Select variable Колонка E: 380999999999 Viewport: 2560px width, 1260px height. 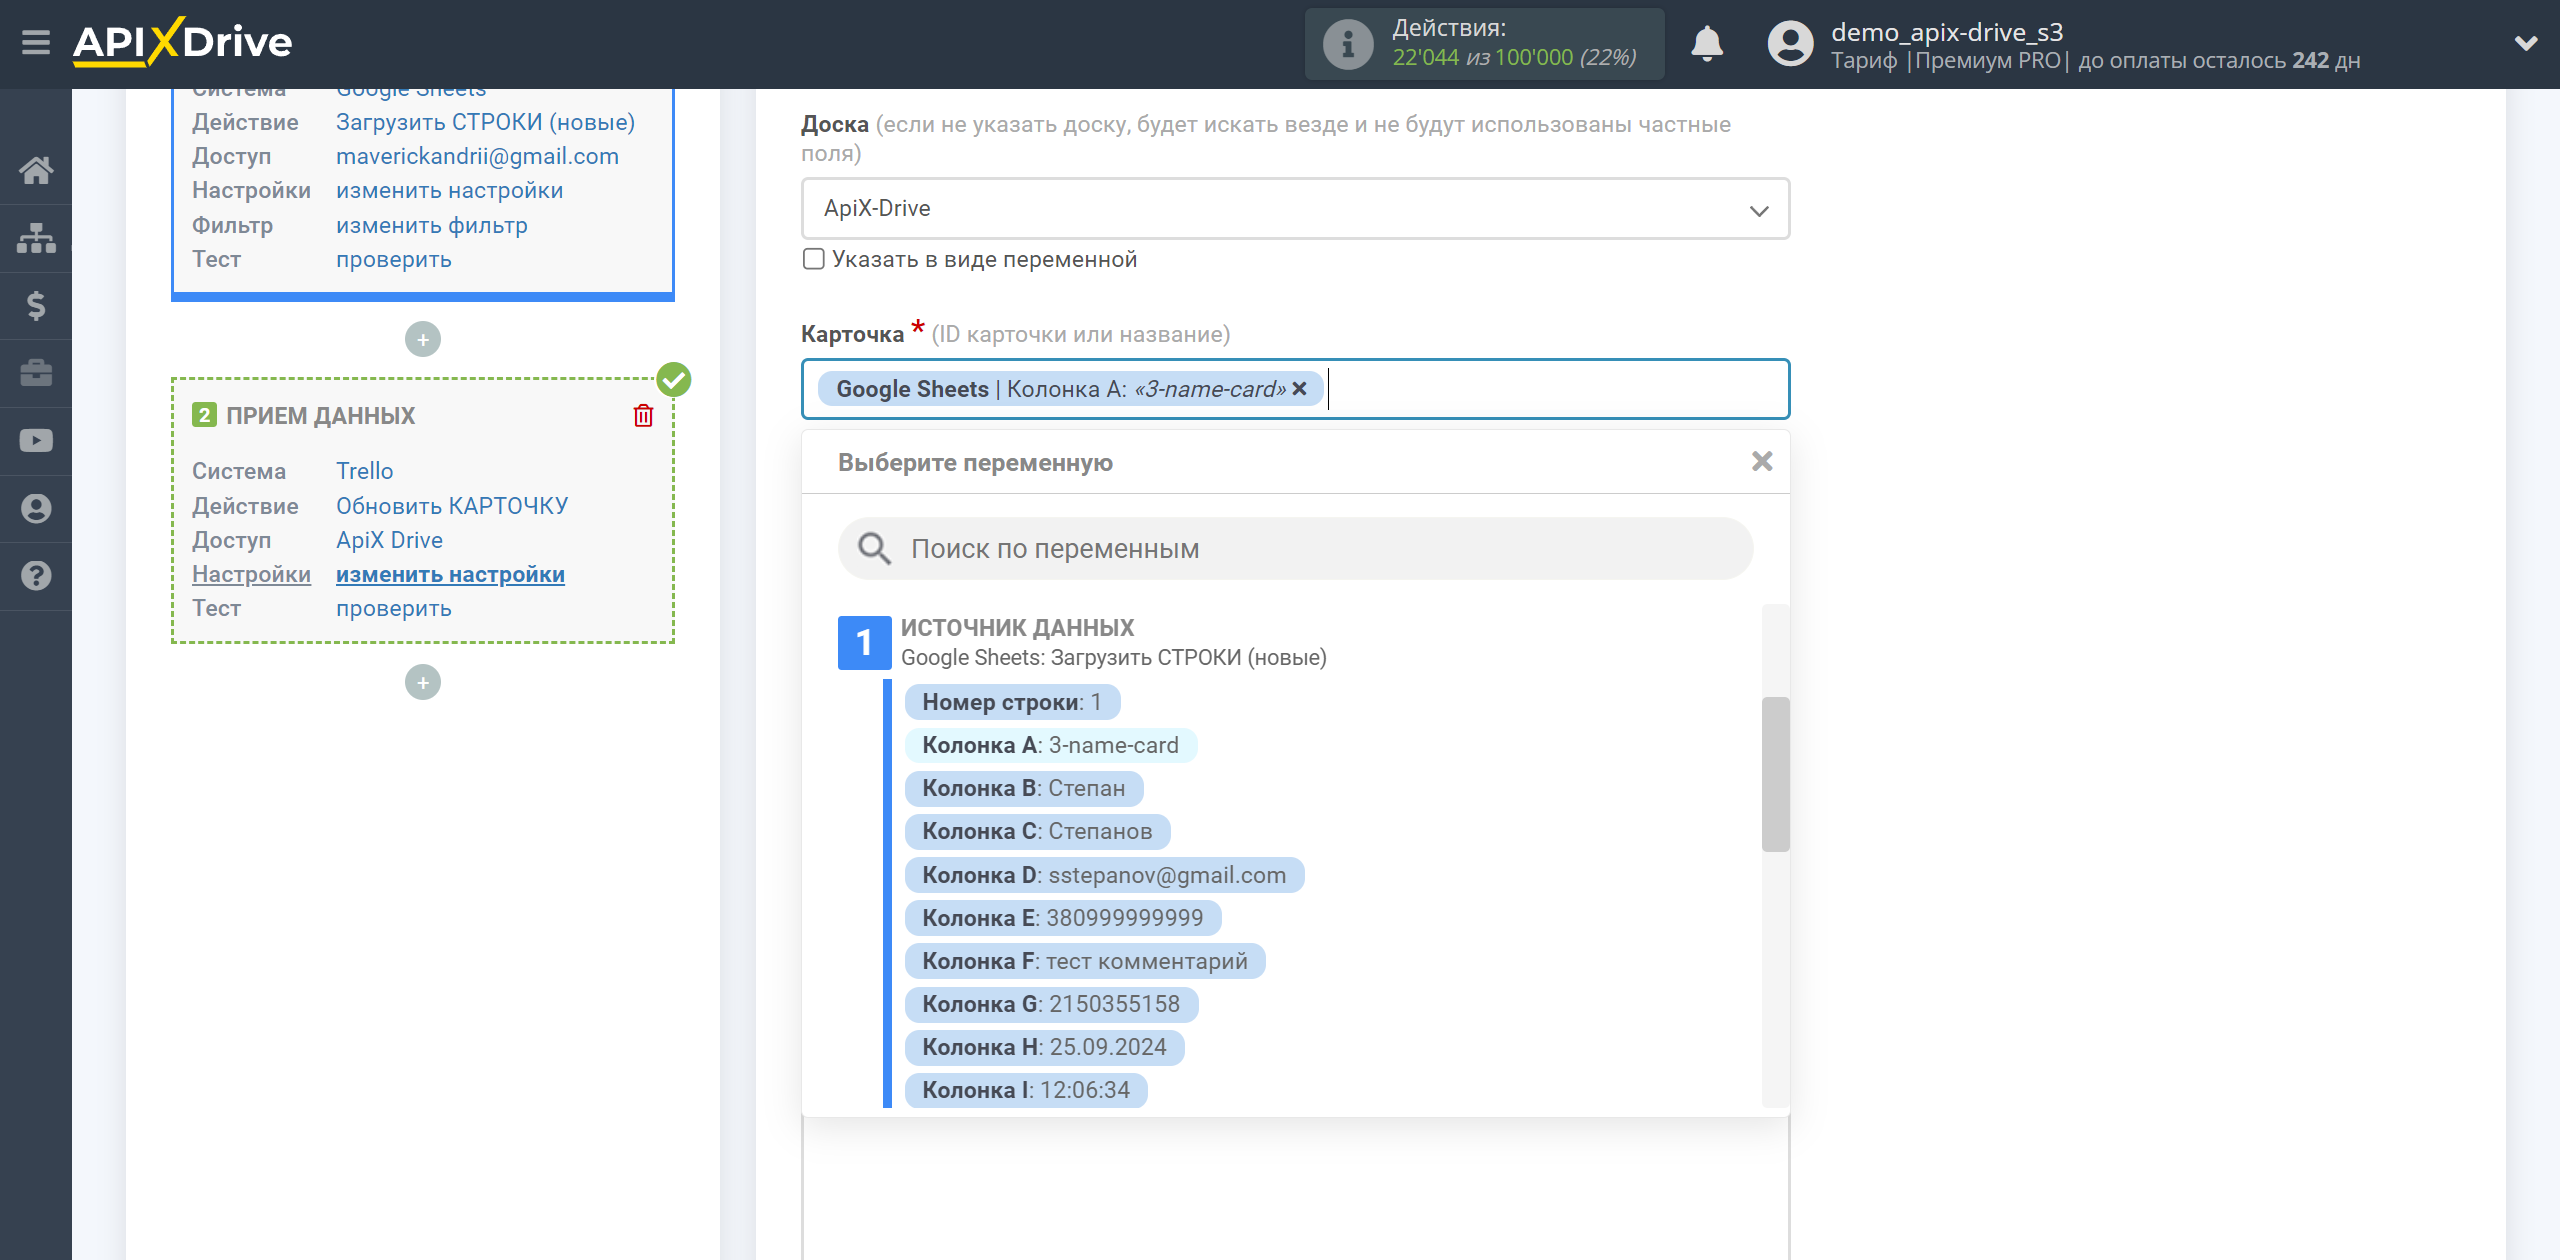pyautogui.click(x=1063, y=918)
